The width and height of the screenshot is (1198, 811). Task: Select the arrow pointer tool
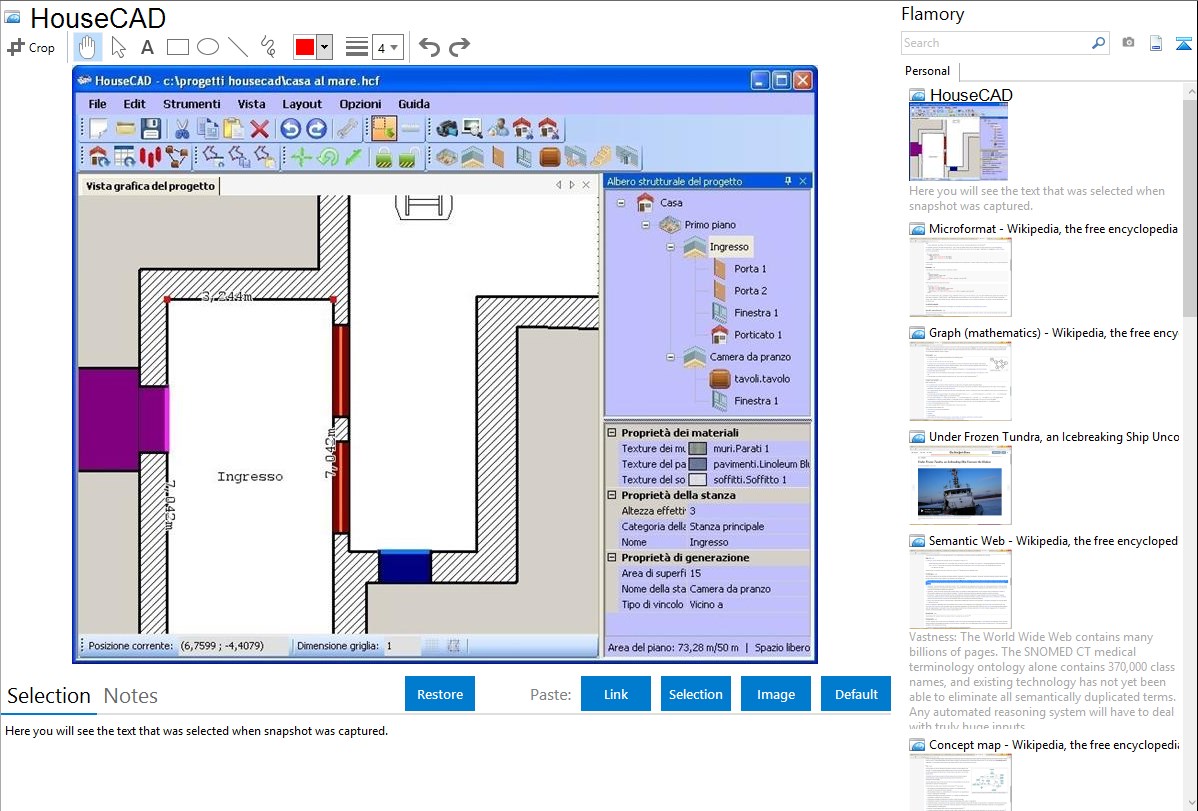coord(118,47)
